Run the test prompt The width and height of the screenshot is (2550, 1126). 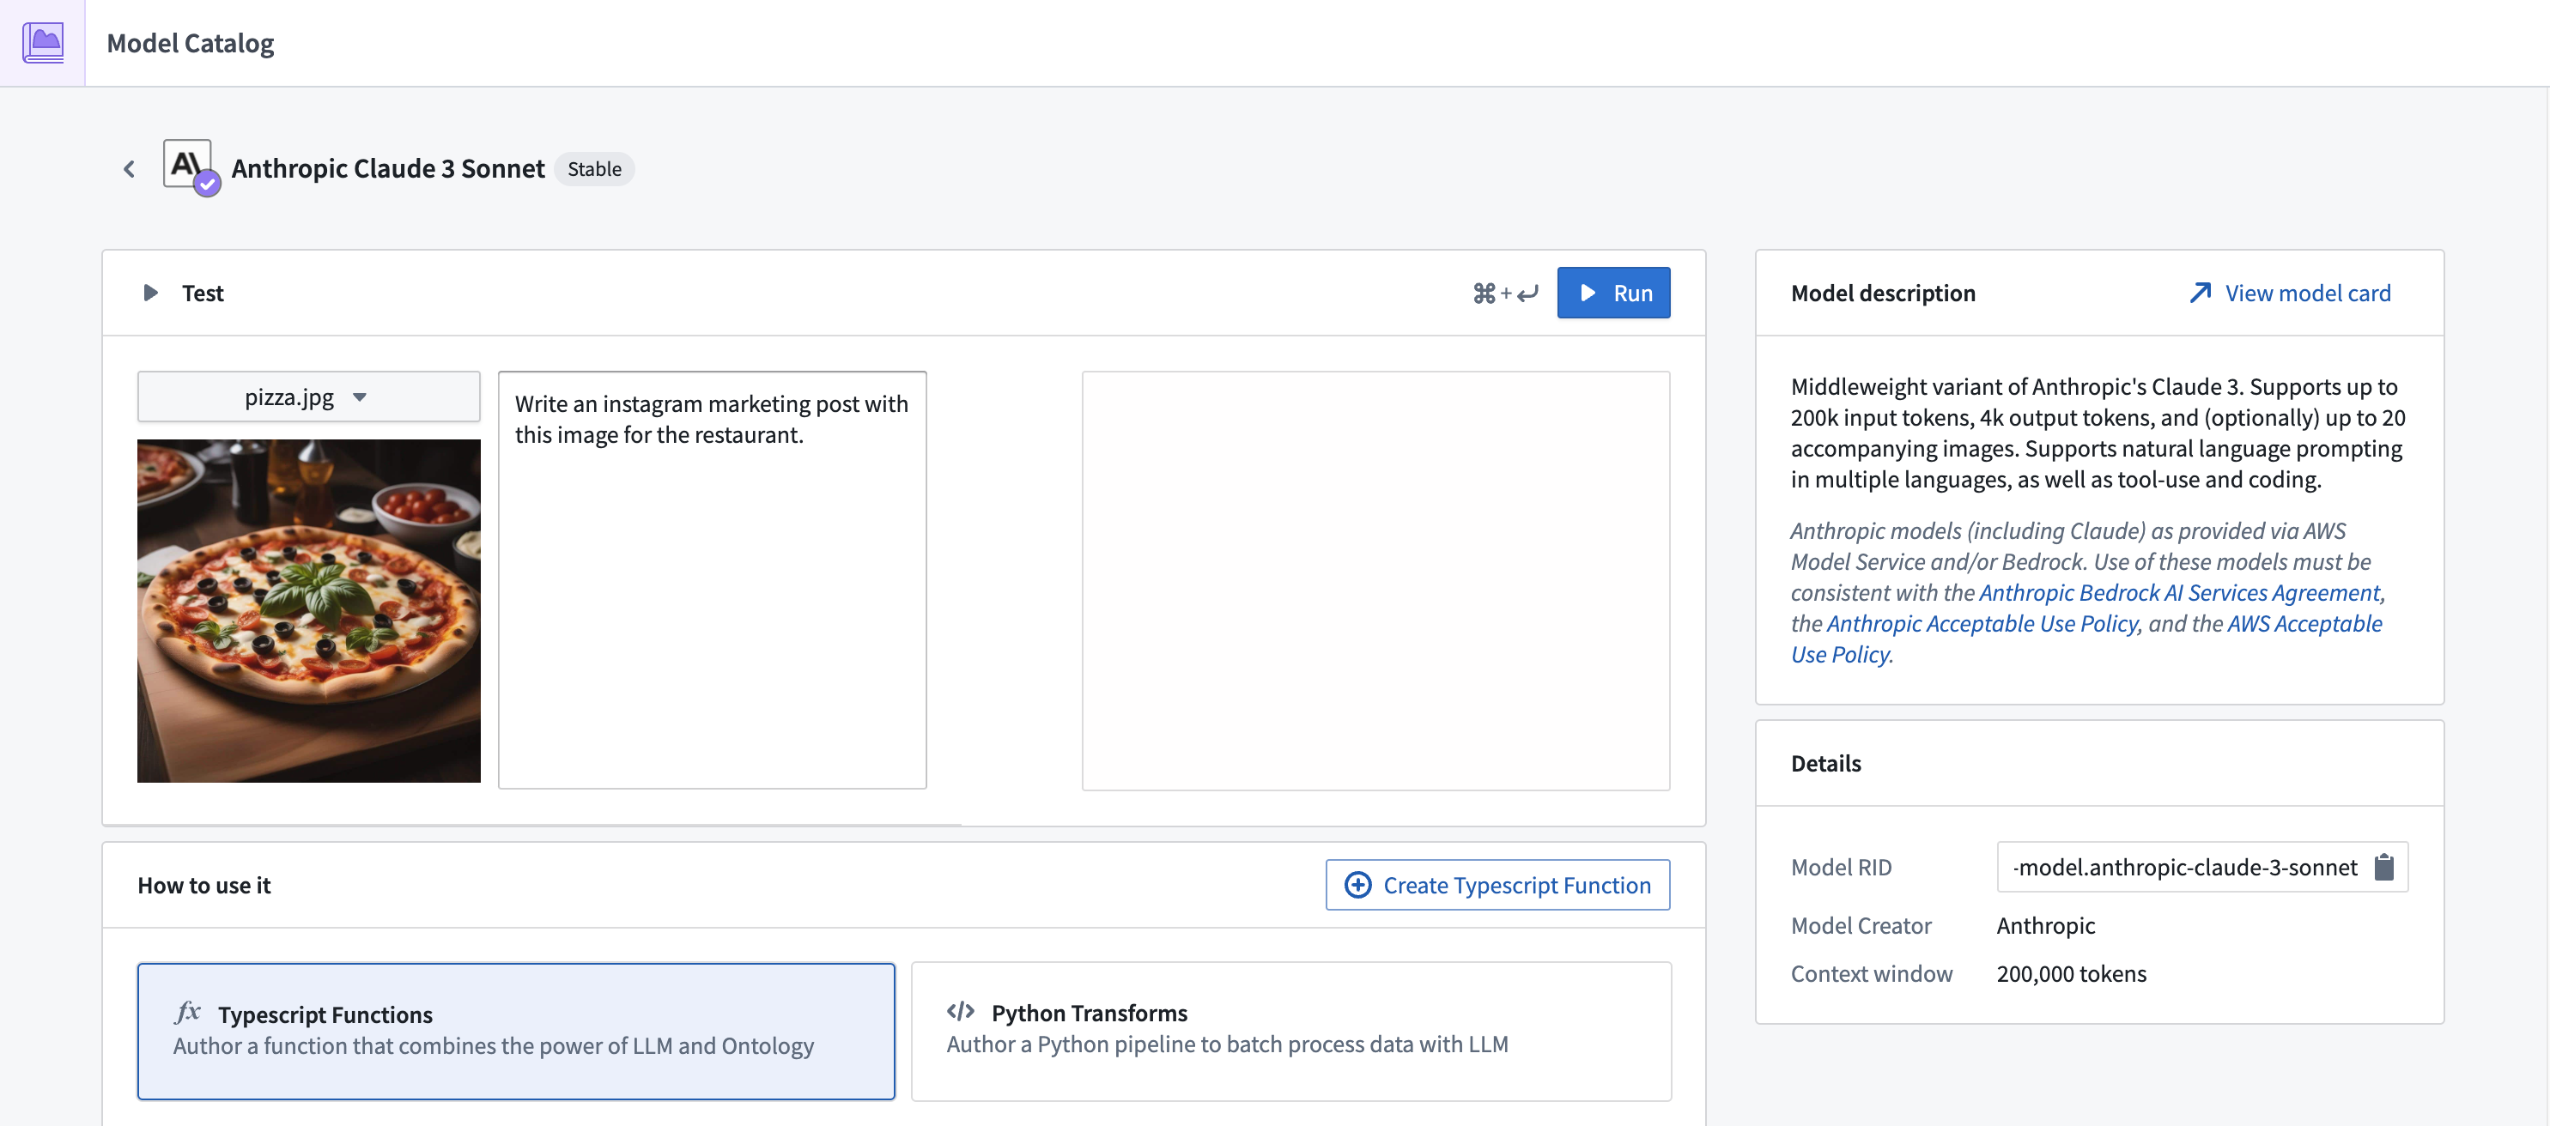[x=1613, y=293]
